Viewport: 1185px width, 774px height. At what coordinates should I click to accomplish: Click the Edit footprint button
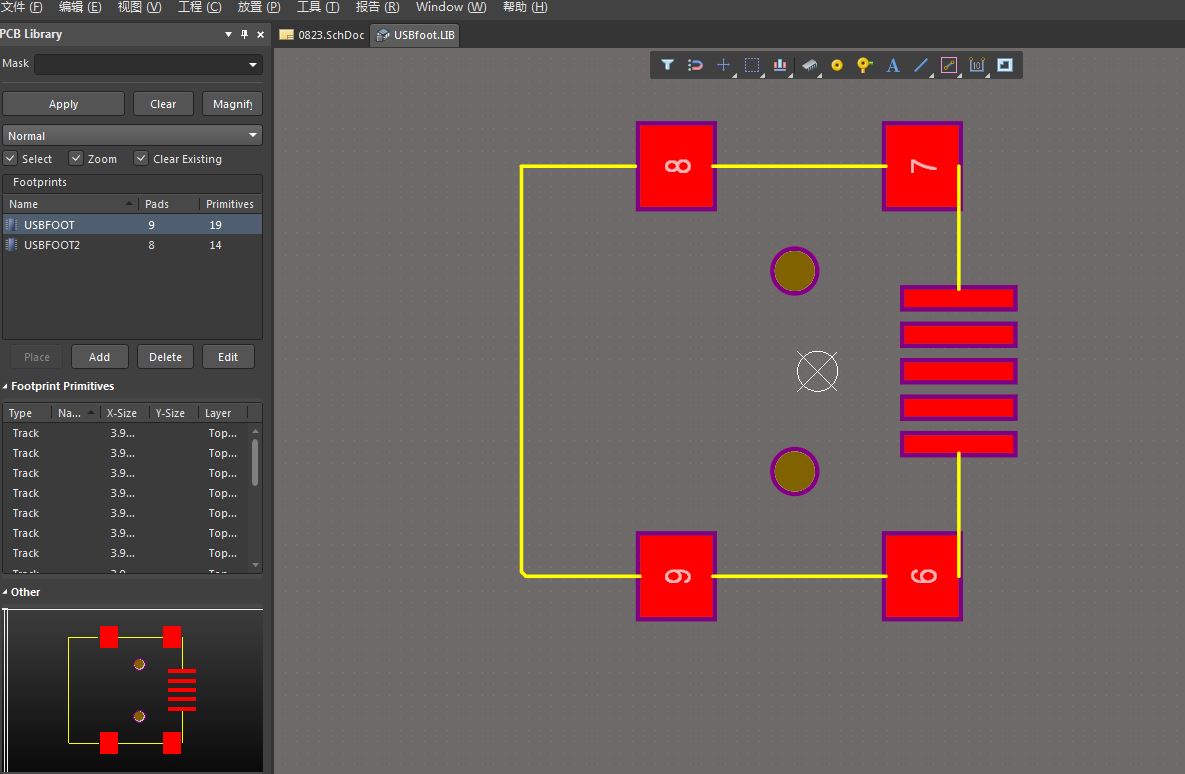pos(228,357)
